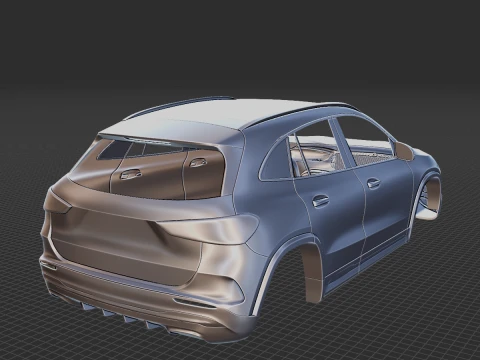The width and height of the screenshot is (480, 360).
Task: Select the car's front door handle
Action: coord(374,183)
